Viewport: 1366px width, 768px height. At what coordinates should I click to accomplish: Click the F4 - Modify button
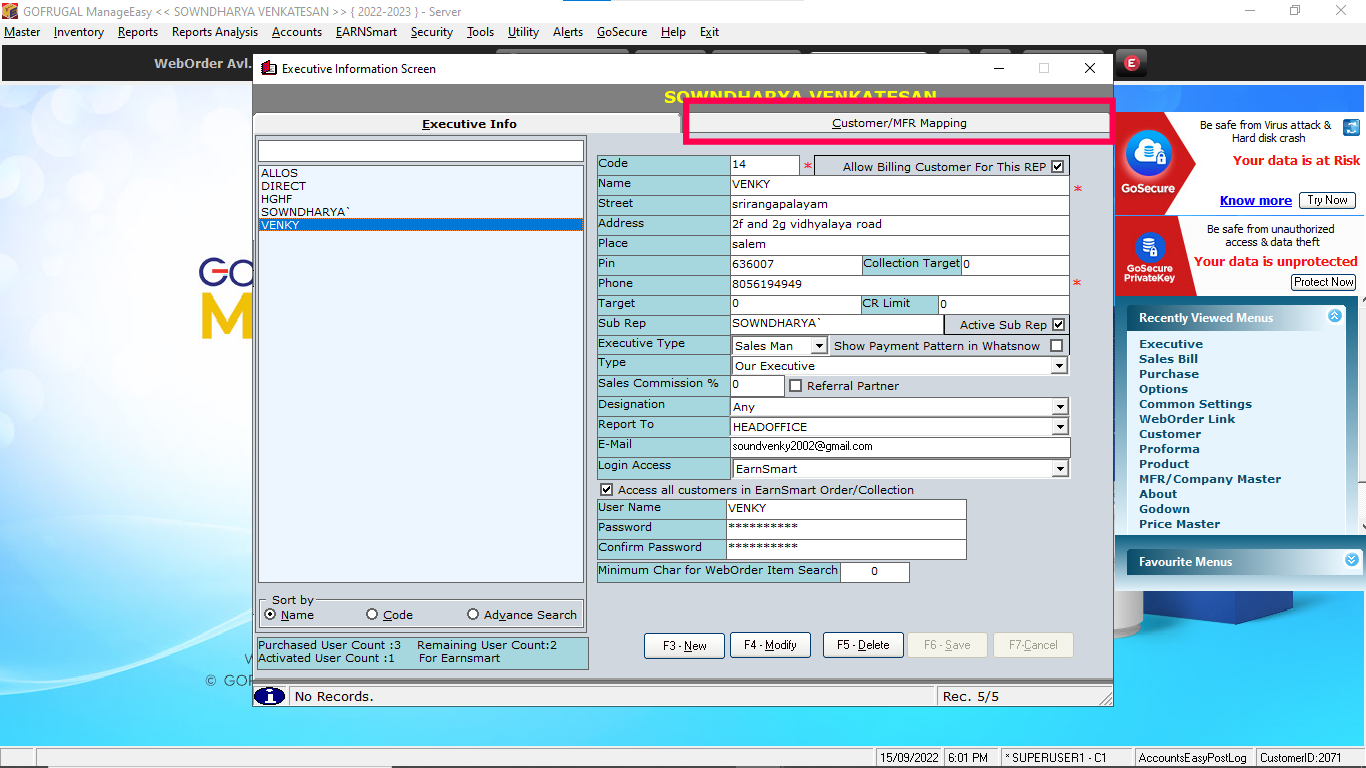tap(770, 645)
